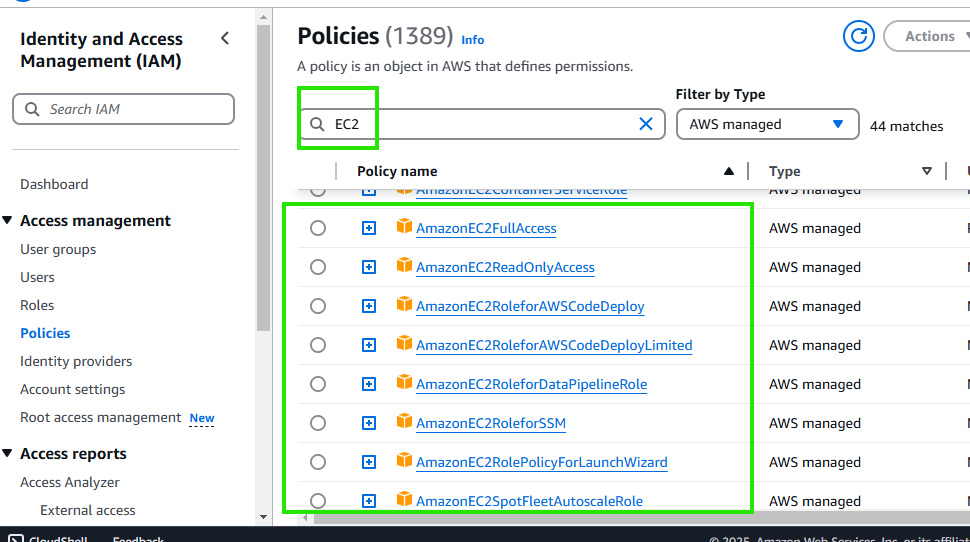Collapse the Access reports section

click(7, 453)
